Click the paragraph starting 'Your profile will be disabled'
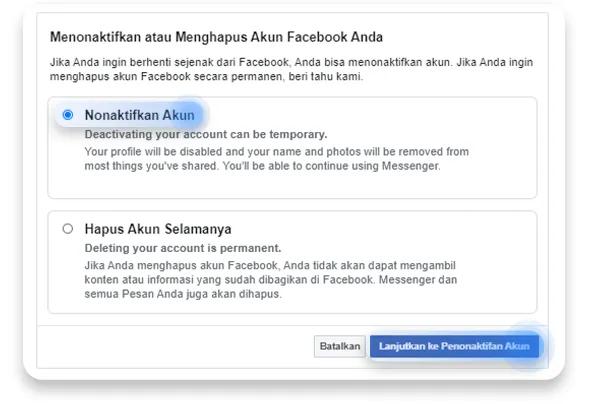The image size is (591, 404). 277,159
